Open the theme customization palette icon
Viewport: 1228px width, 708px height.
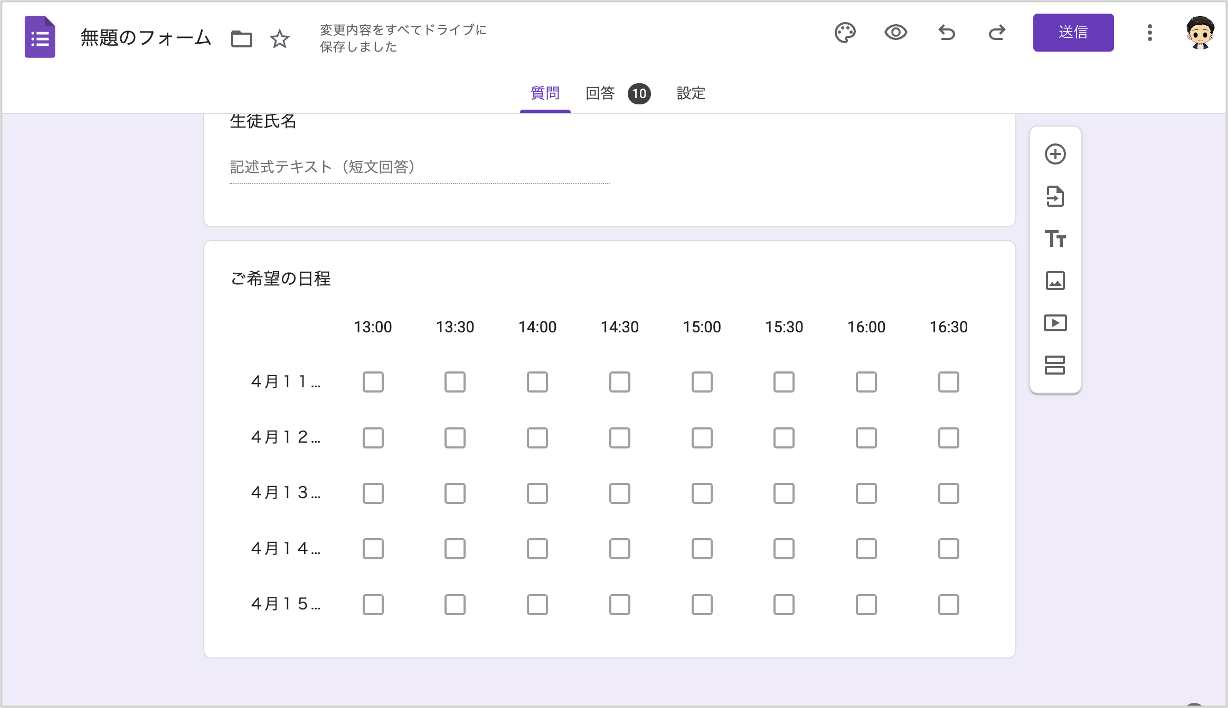[x=845, y=33]
